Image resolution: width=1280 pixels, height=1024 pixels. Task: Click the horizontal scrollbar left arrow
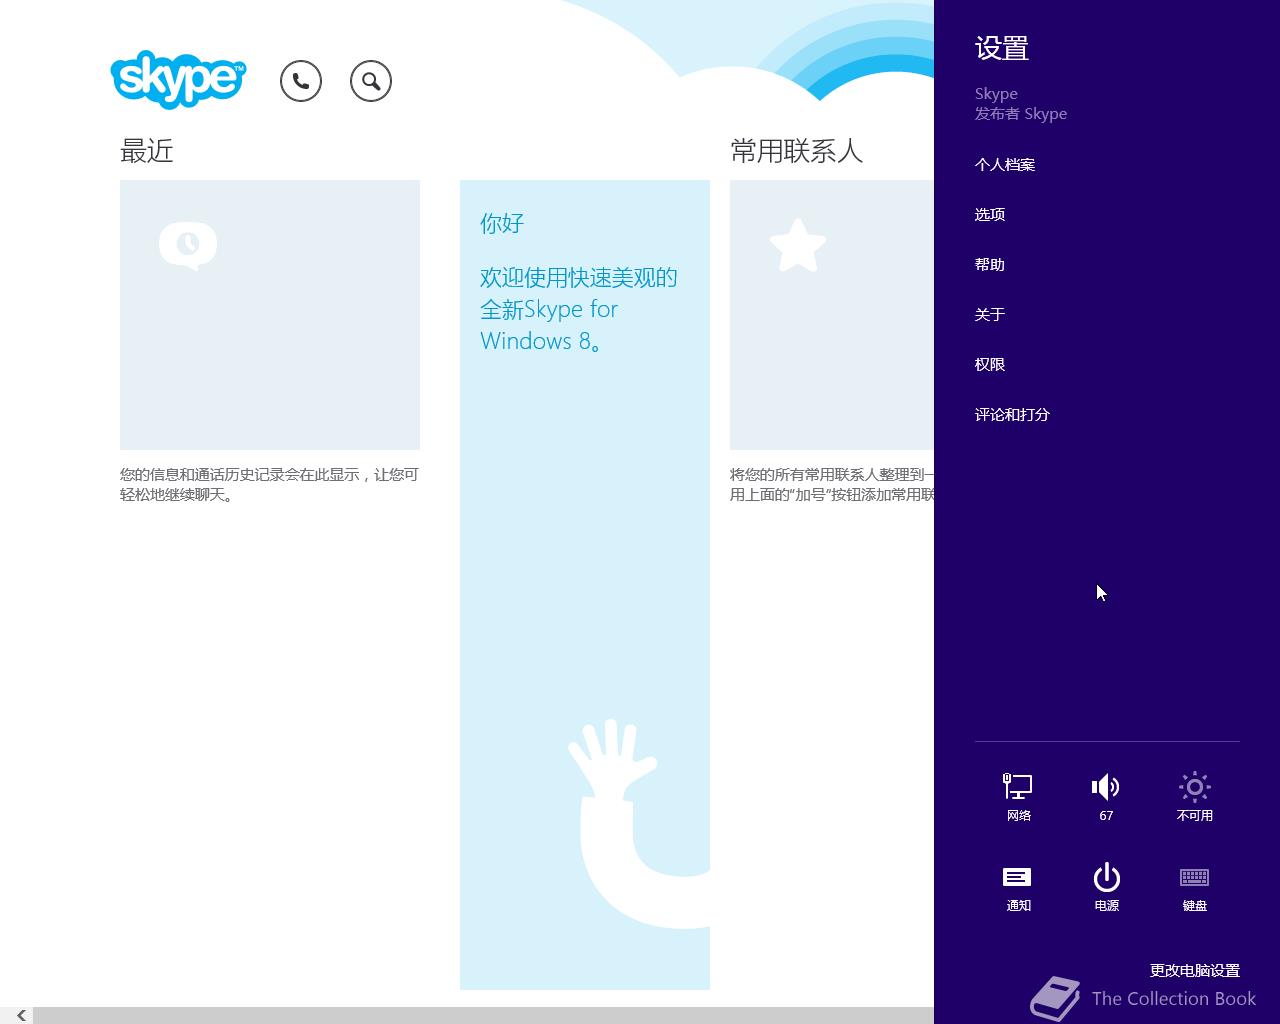[20, 1015]
